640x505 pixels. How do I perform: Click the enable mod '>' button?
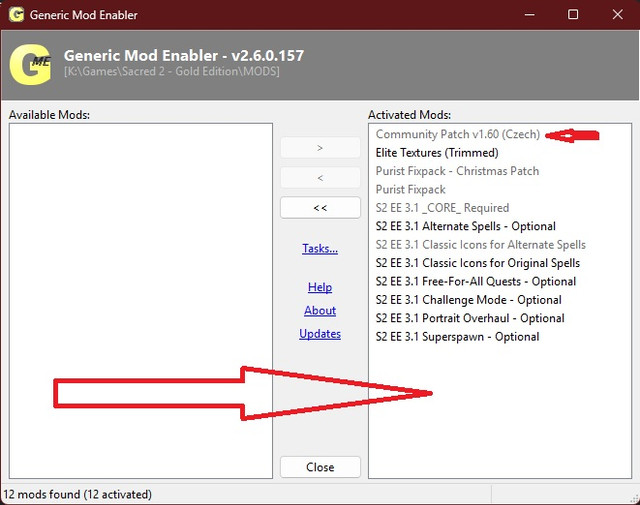[320, 148]
